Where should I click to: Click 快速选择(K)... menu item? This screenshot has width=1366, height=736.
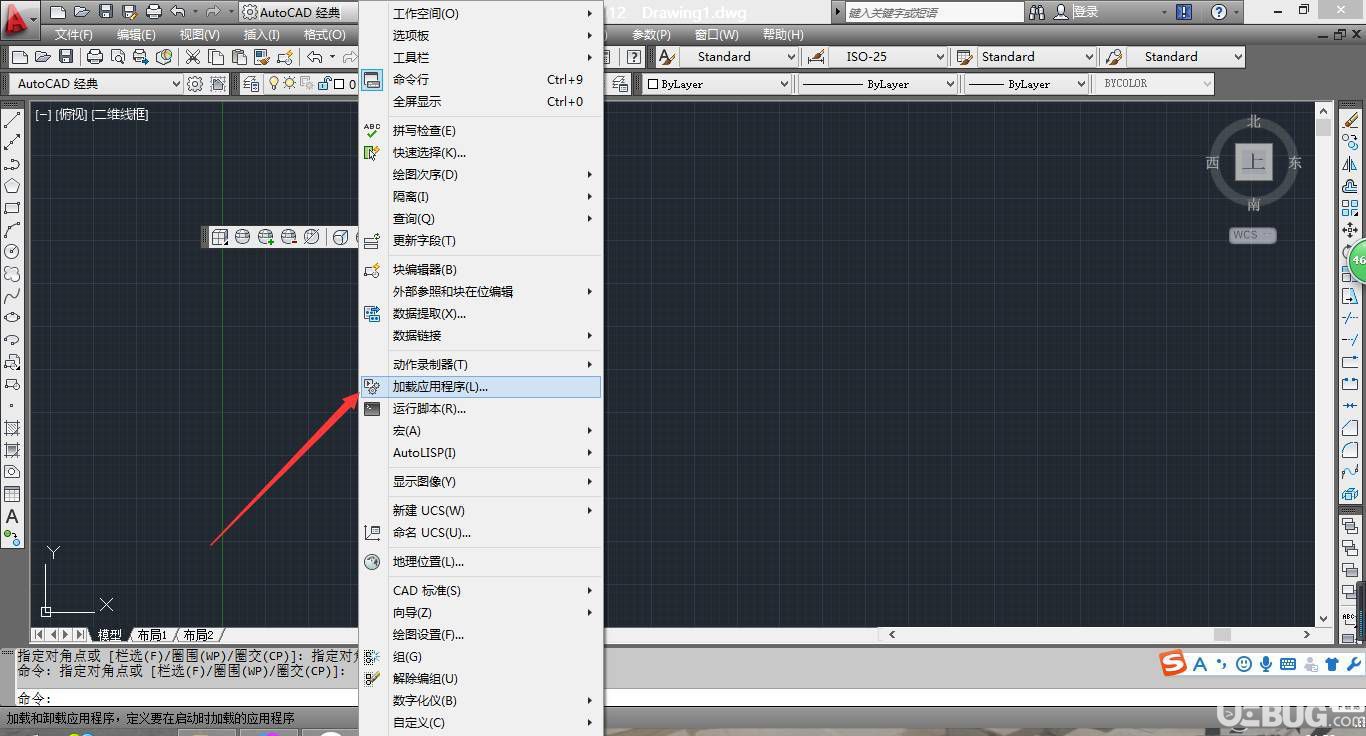click(481, 153)
